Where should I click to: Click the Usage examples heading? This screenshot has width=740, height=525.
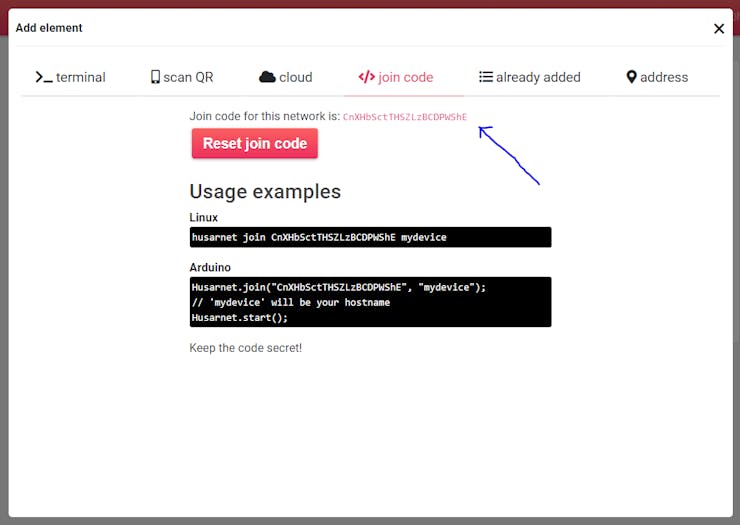coord(265,192)
